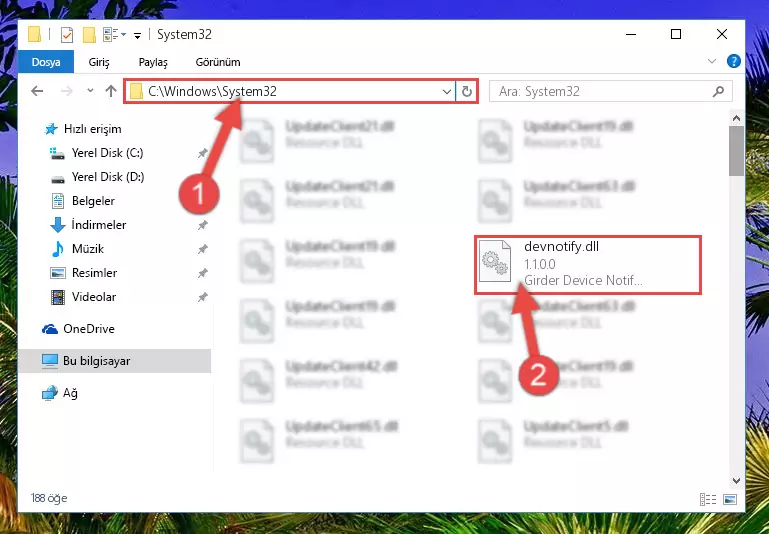Close the System32 window
The width and height of the screenshot is (769, 534).
721,34
